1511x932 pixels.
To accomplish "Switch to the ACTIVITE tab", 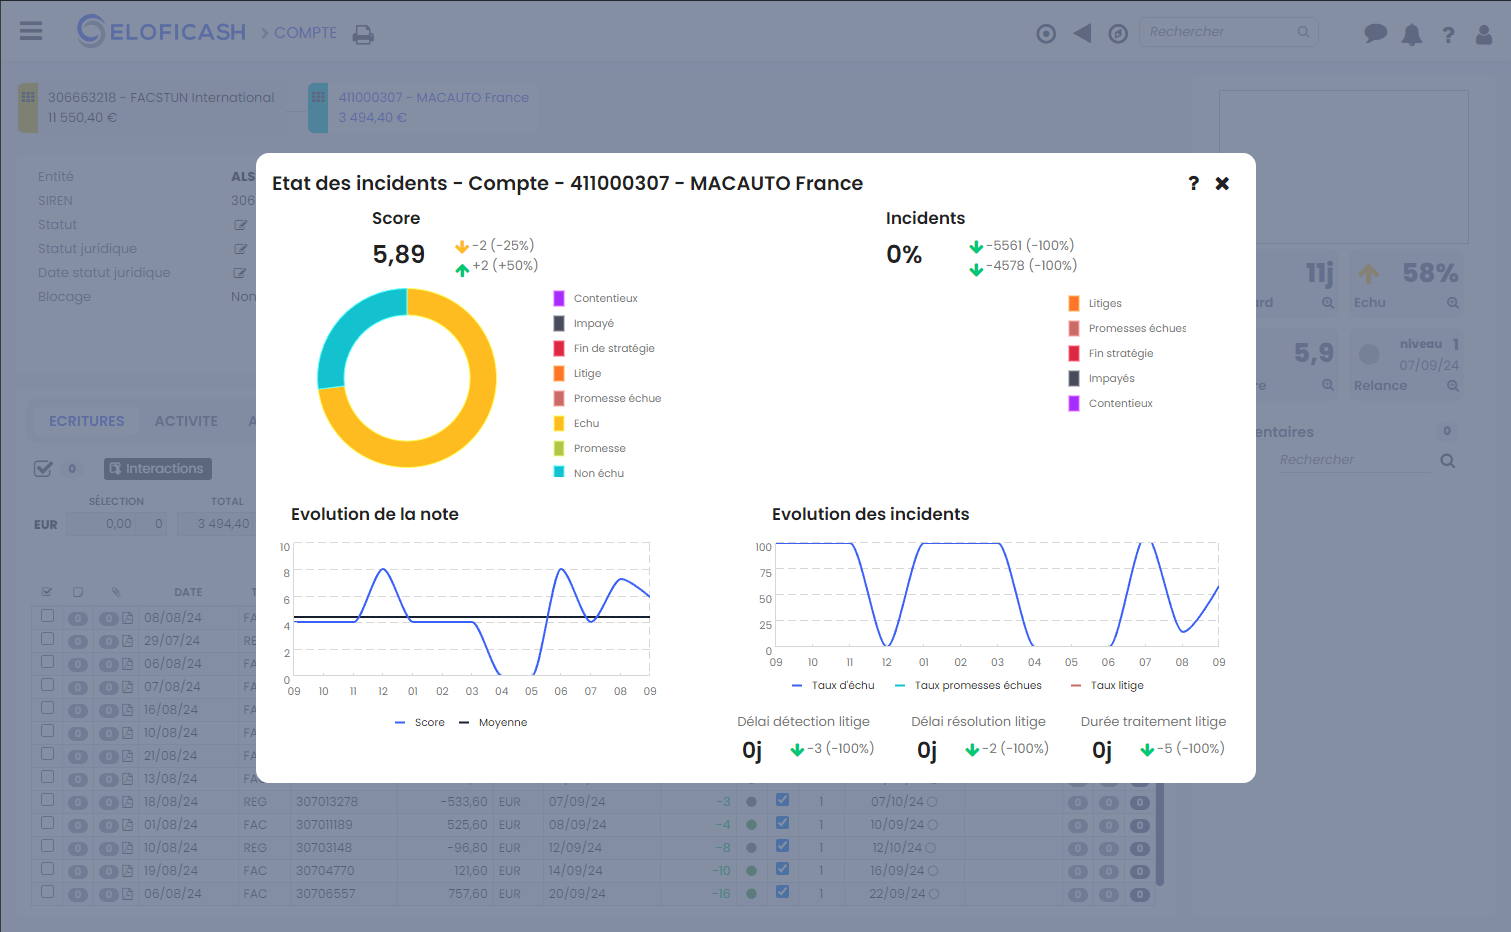I will tap(186, 421).
